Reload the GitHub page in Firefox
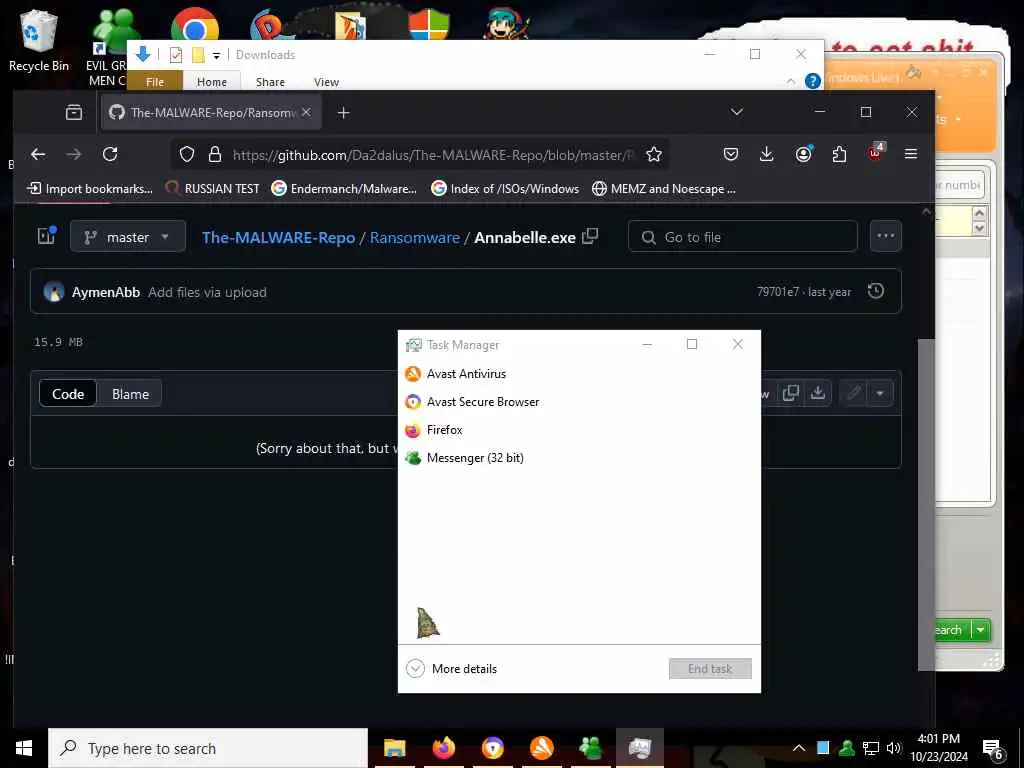The image size is (1024, 768). click(x=110, y=154)
